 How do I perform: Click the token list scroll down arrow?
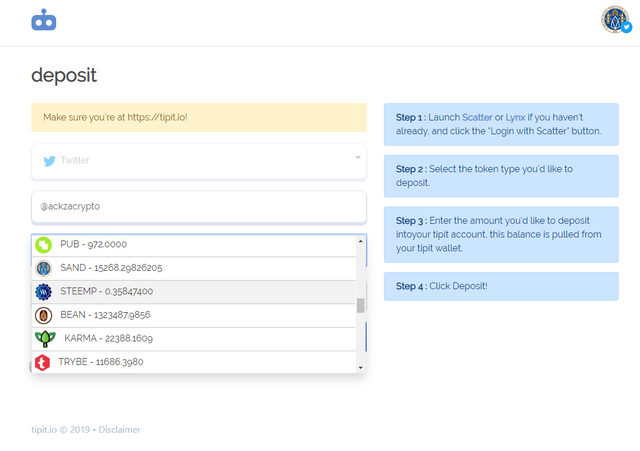tap(360, 367)
